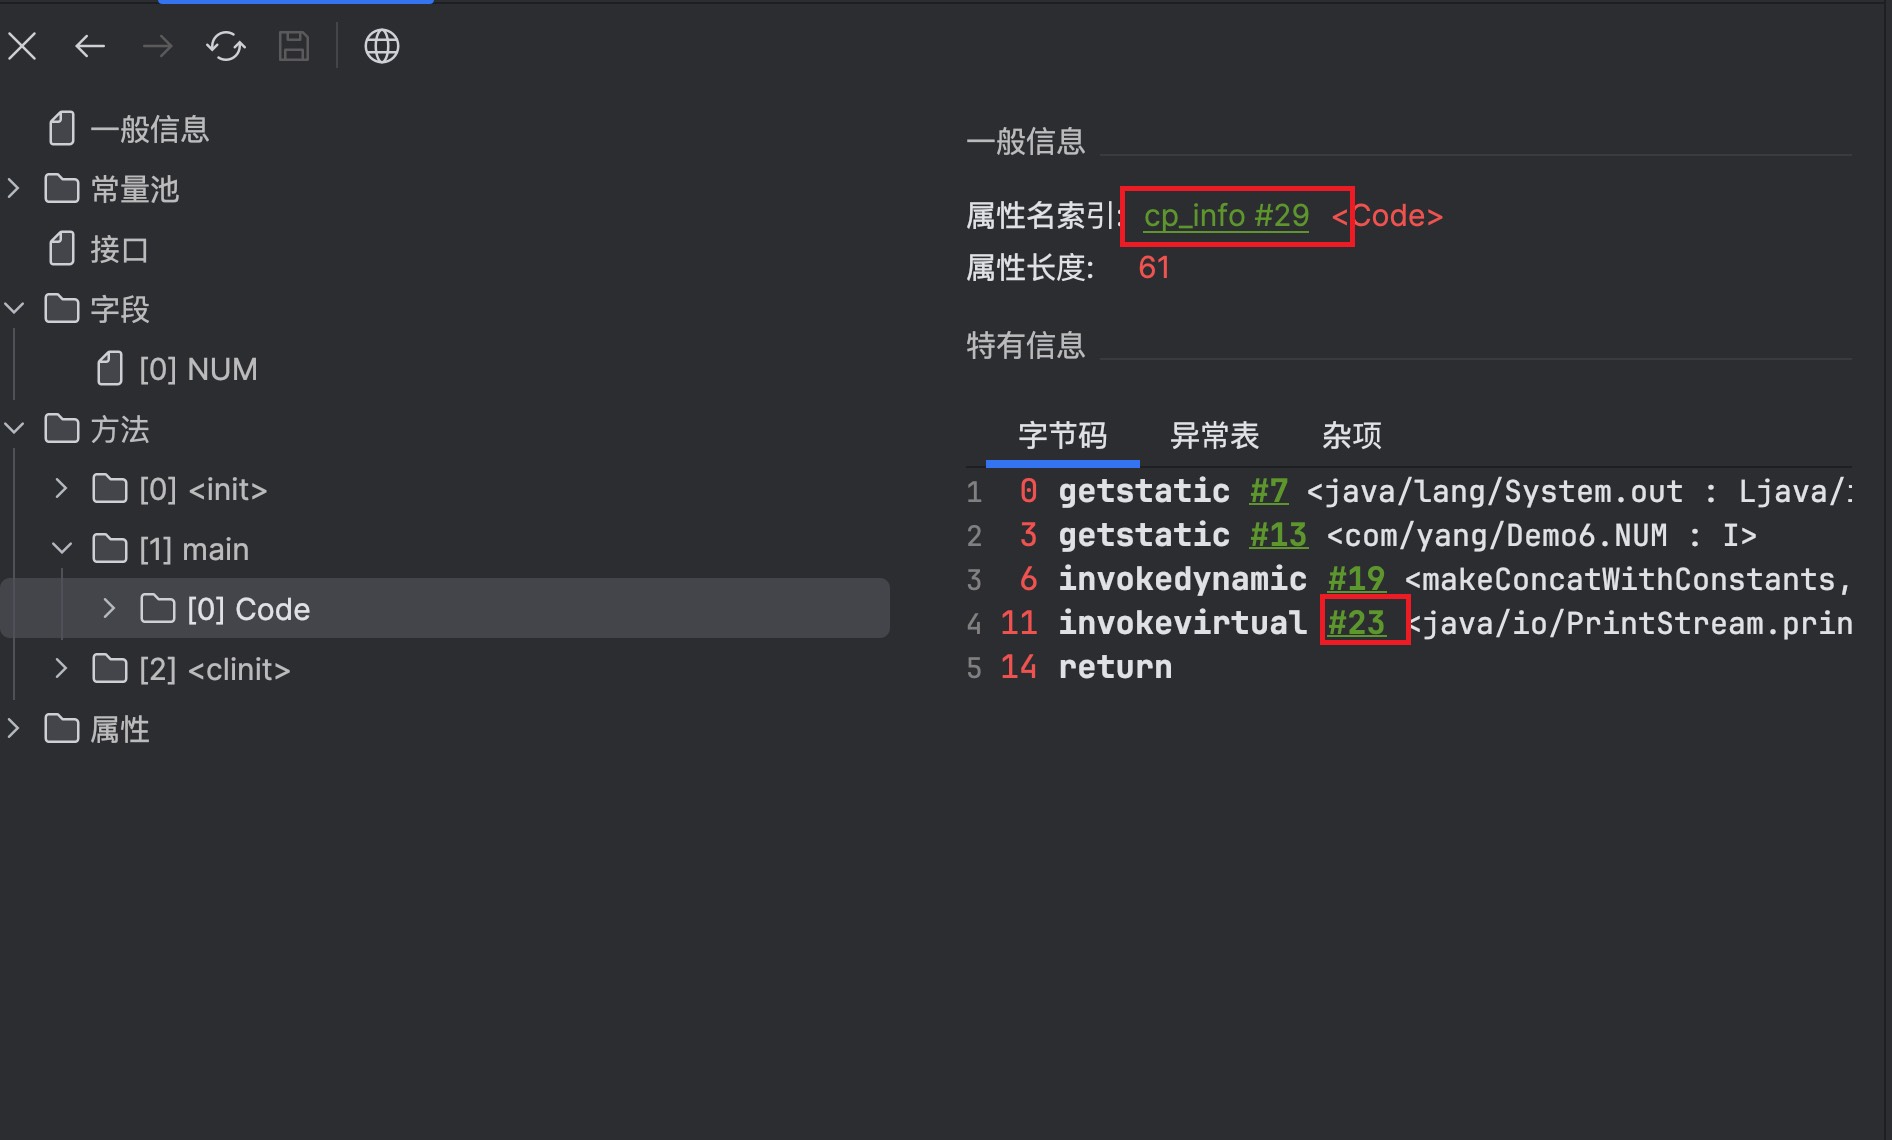Image resolution: width=1892 pixels, height=1140 pixels.
Task: Select the [1] main method item
Action: (x=193, y=549)
